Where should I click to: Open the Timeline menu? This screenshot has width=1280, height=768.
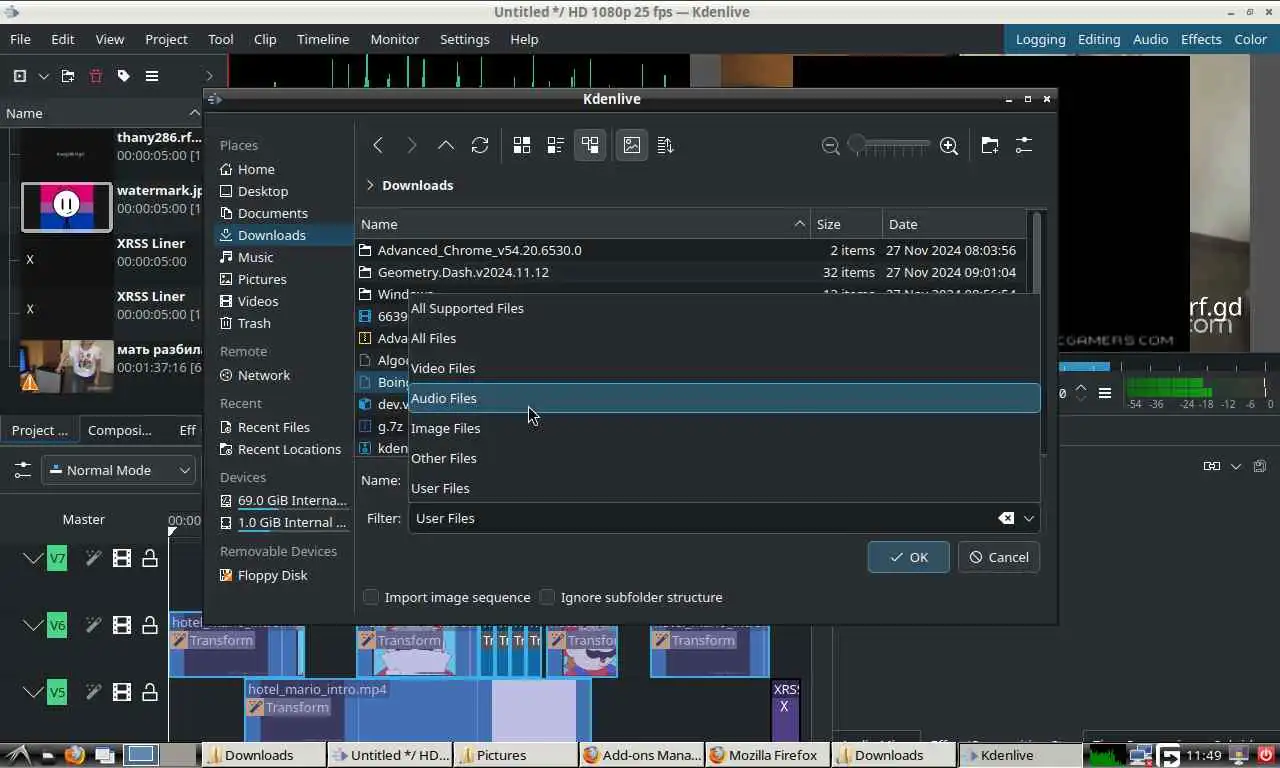coord(323,39)
